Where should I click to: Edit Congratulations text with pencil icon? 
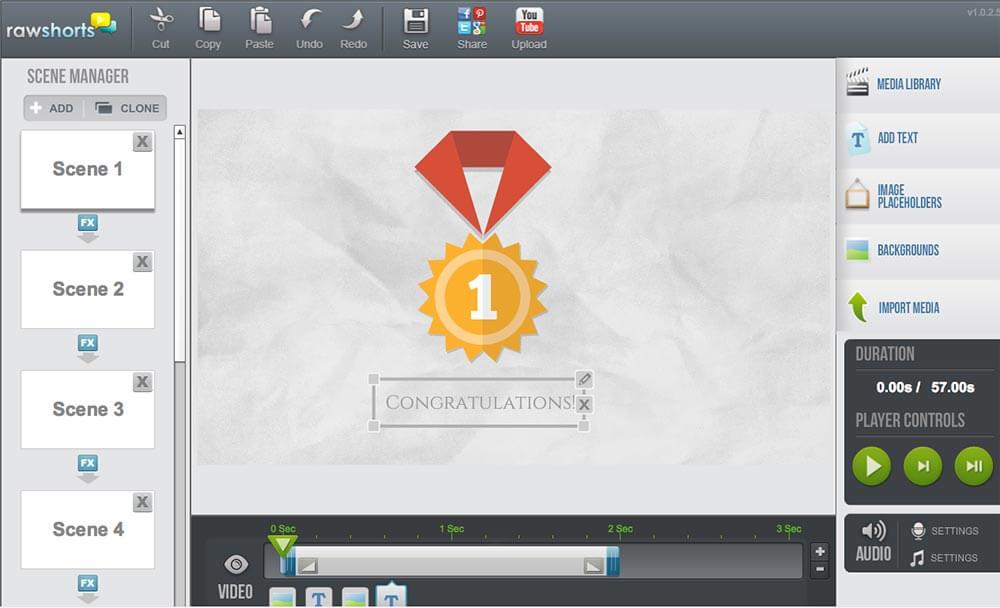584,380
